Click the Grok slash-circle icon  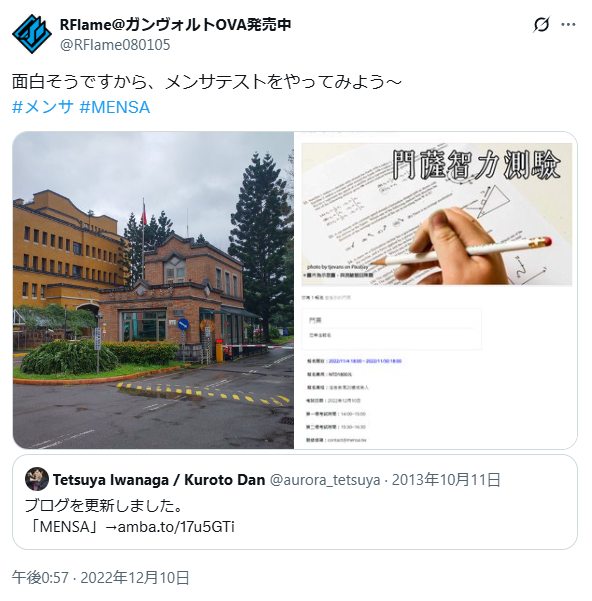pyautogui.click(x=541, y=25)
